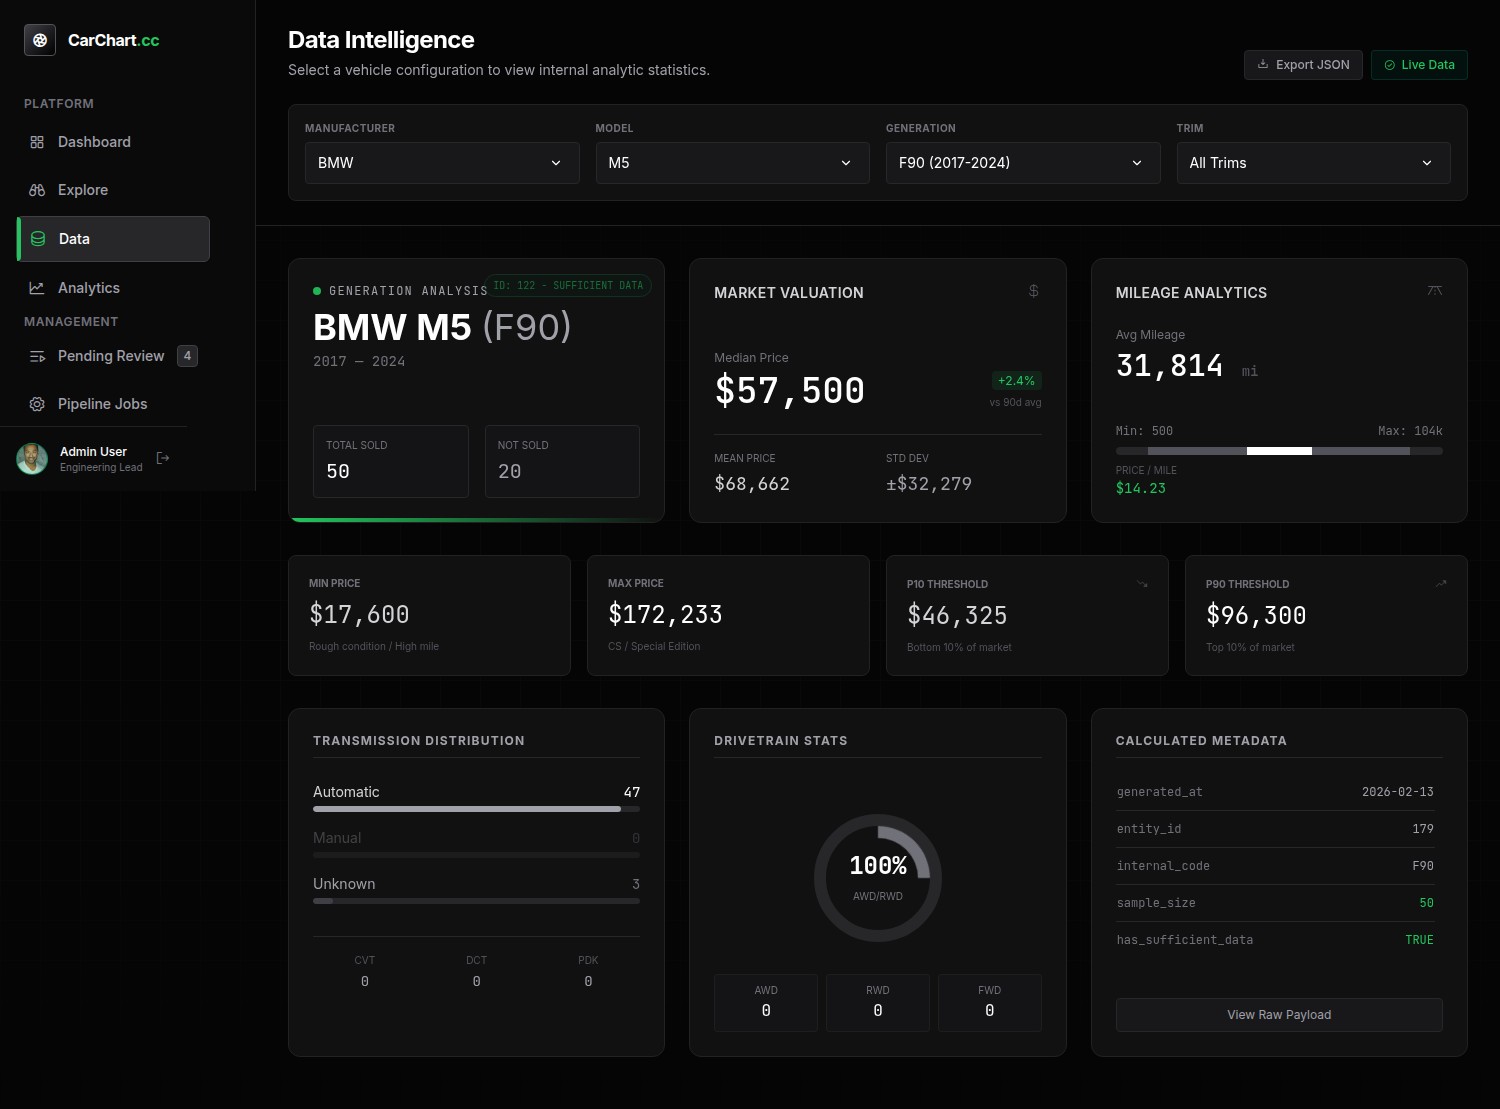Screen dimensions: 1500x1109
Task: Select the Data entry in the sidebar
Action: point(112,239)
